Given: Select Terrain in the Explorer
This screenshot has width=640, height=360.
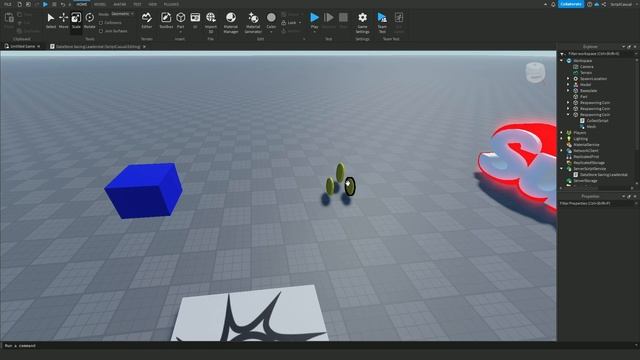Looking at the screenshot, I should pyautogui.click(x=586, y=73).
